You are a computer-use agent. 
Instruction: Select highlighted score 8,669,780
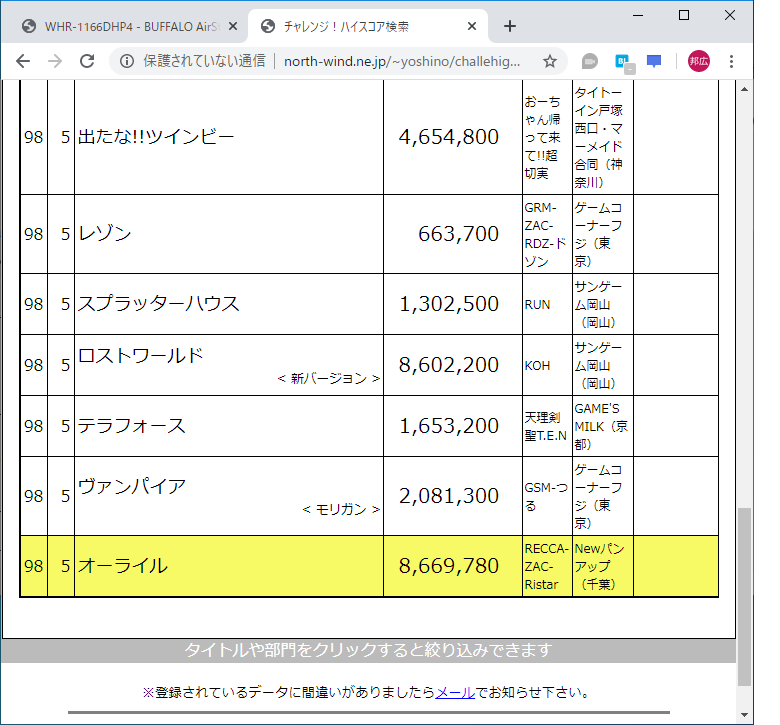click(x=449, y=566)
